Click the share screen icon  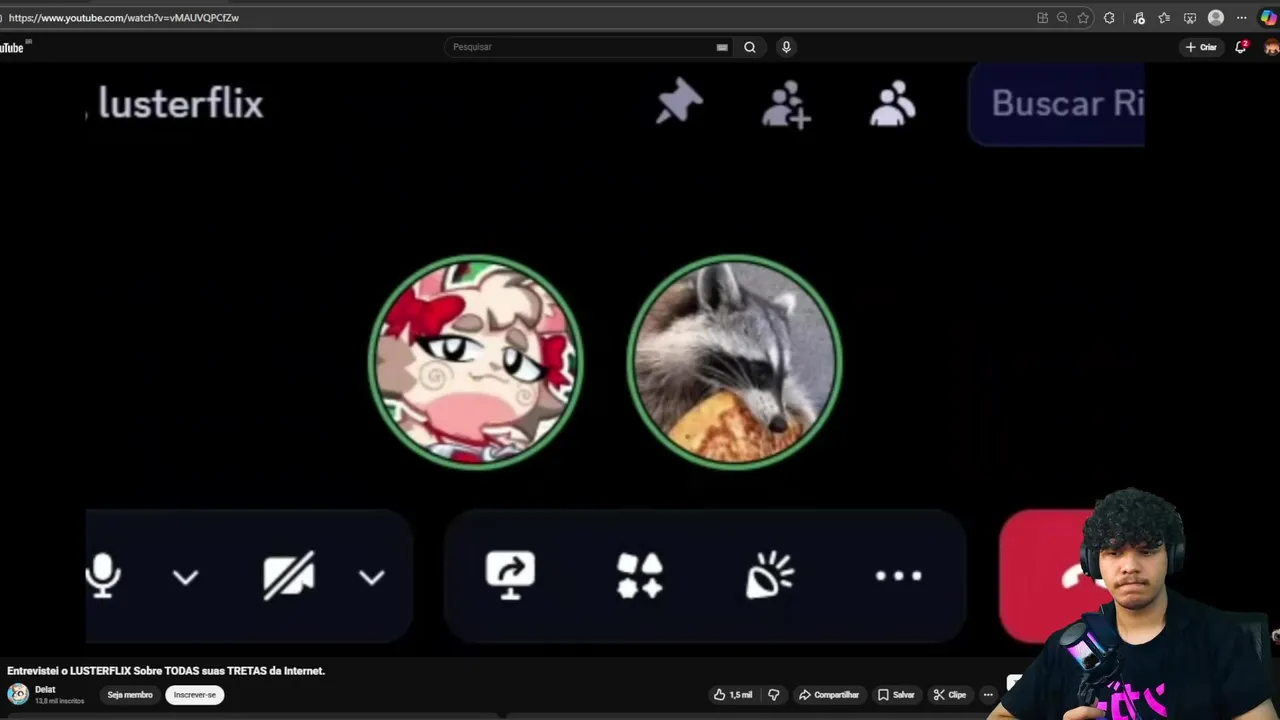click(x=510, y=576)
